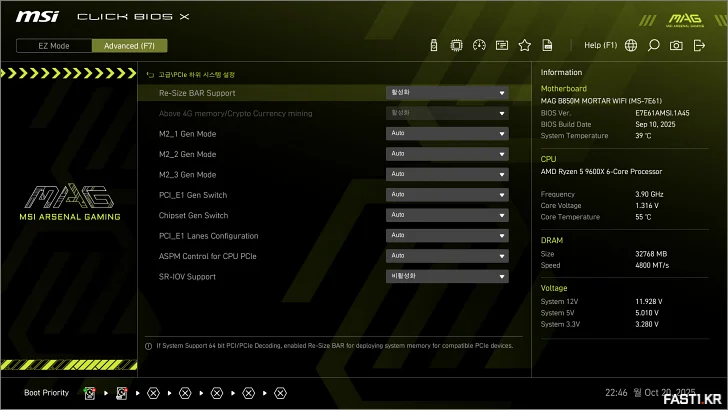The height and width of the screenshot is (410, 728).
Task: Expand the M2_2 Gen Mode dropdown
Action: 447,154
